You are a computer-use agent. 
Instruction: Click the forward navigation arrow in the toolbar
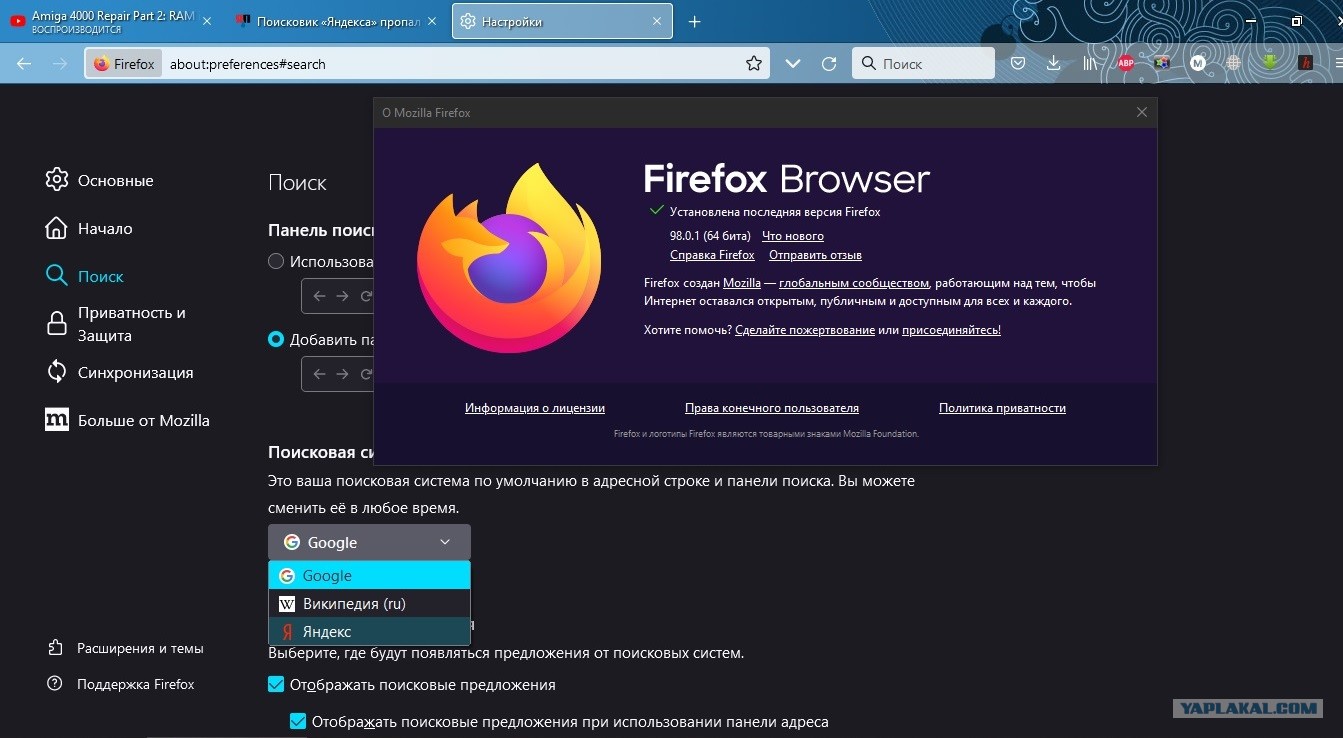pyautogui.click(x=60, y=63)
